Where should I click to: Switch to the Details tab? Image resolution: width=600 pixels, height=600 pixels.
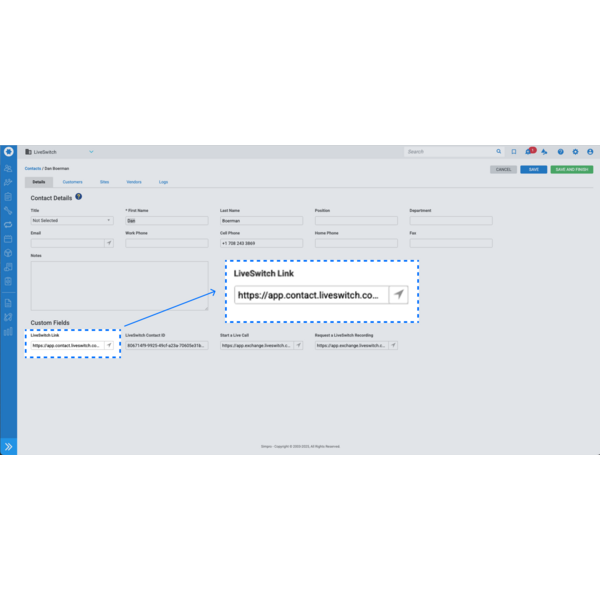(39, 182)
